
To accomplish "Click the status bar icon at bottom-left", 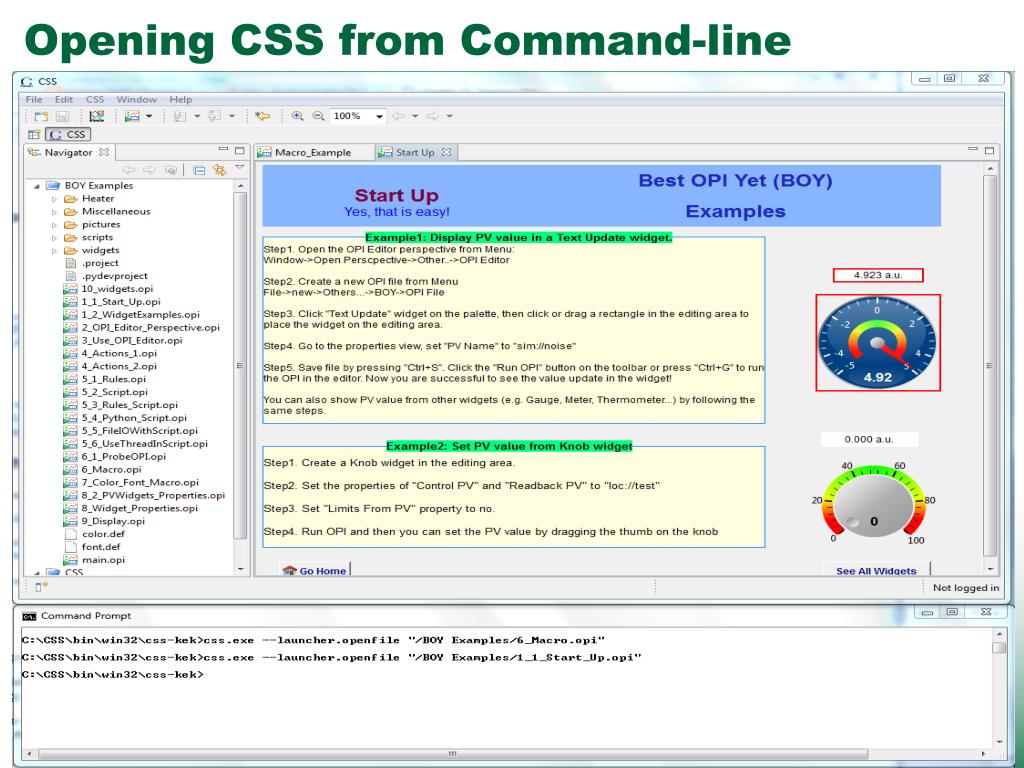I will click(x=41, y=587).
